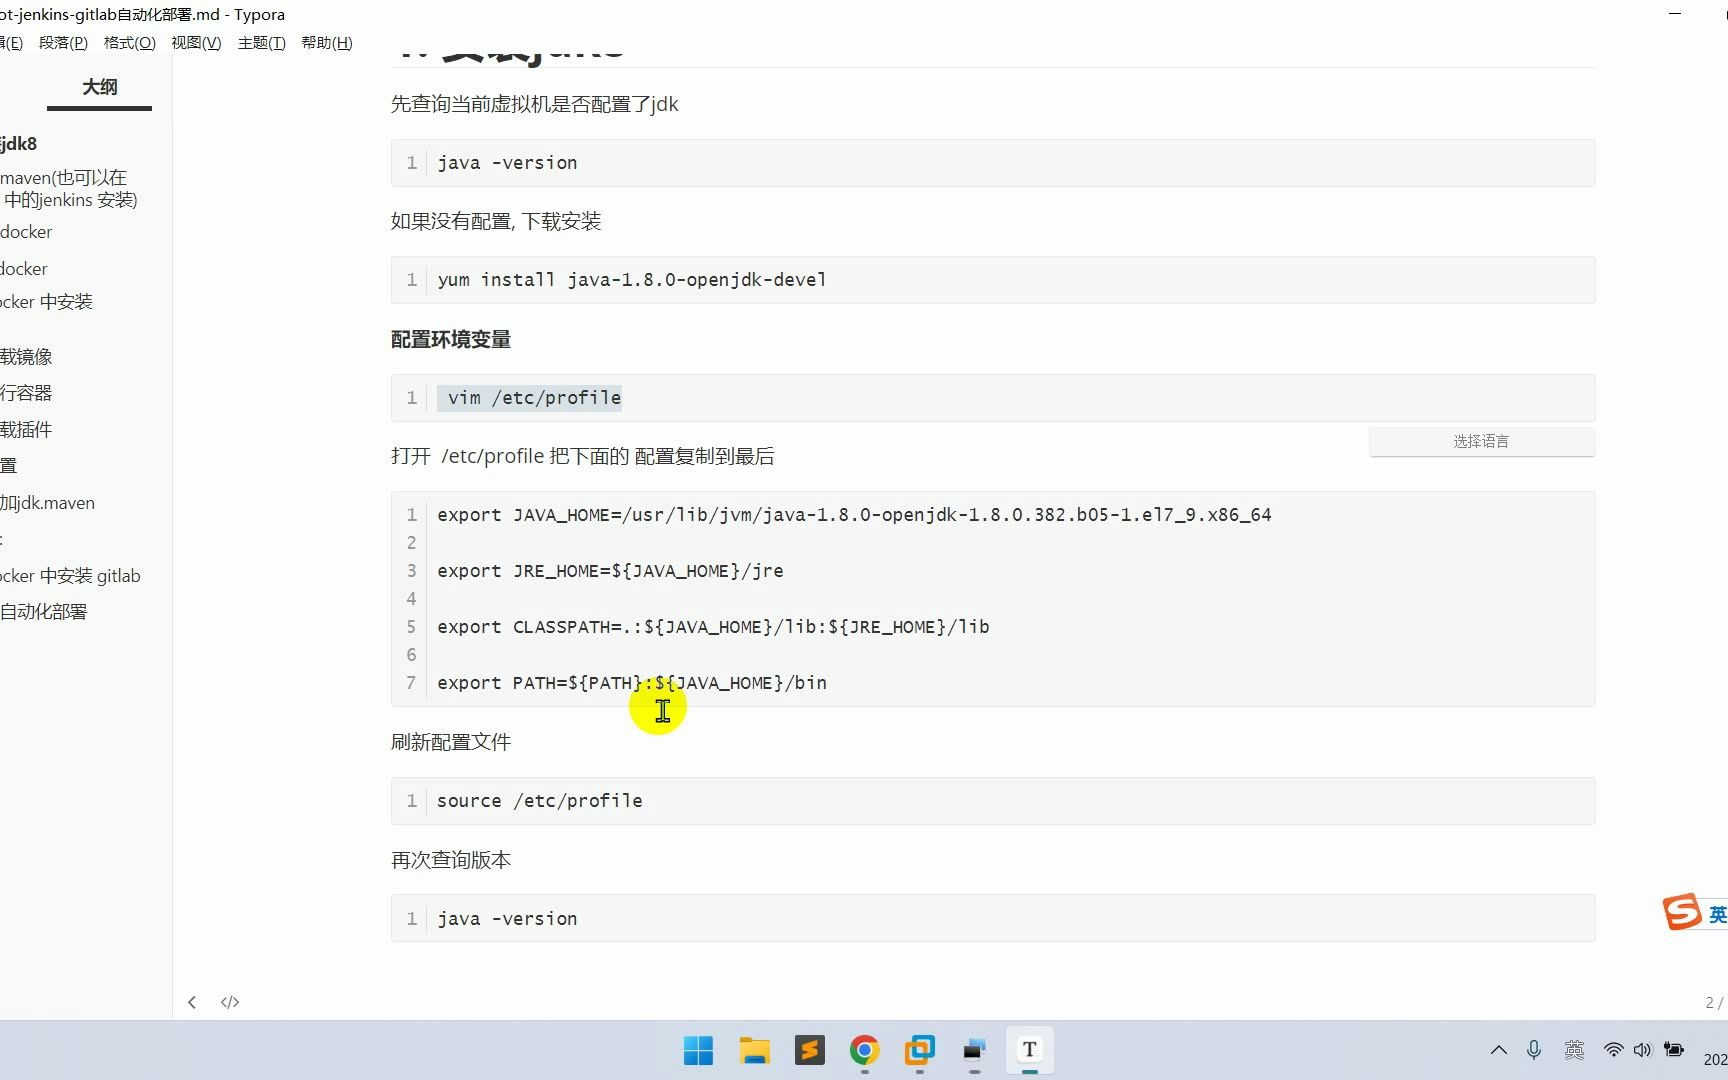
Task: Click the battery tray icon
Action: click(1674, 1049)
